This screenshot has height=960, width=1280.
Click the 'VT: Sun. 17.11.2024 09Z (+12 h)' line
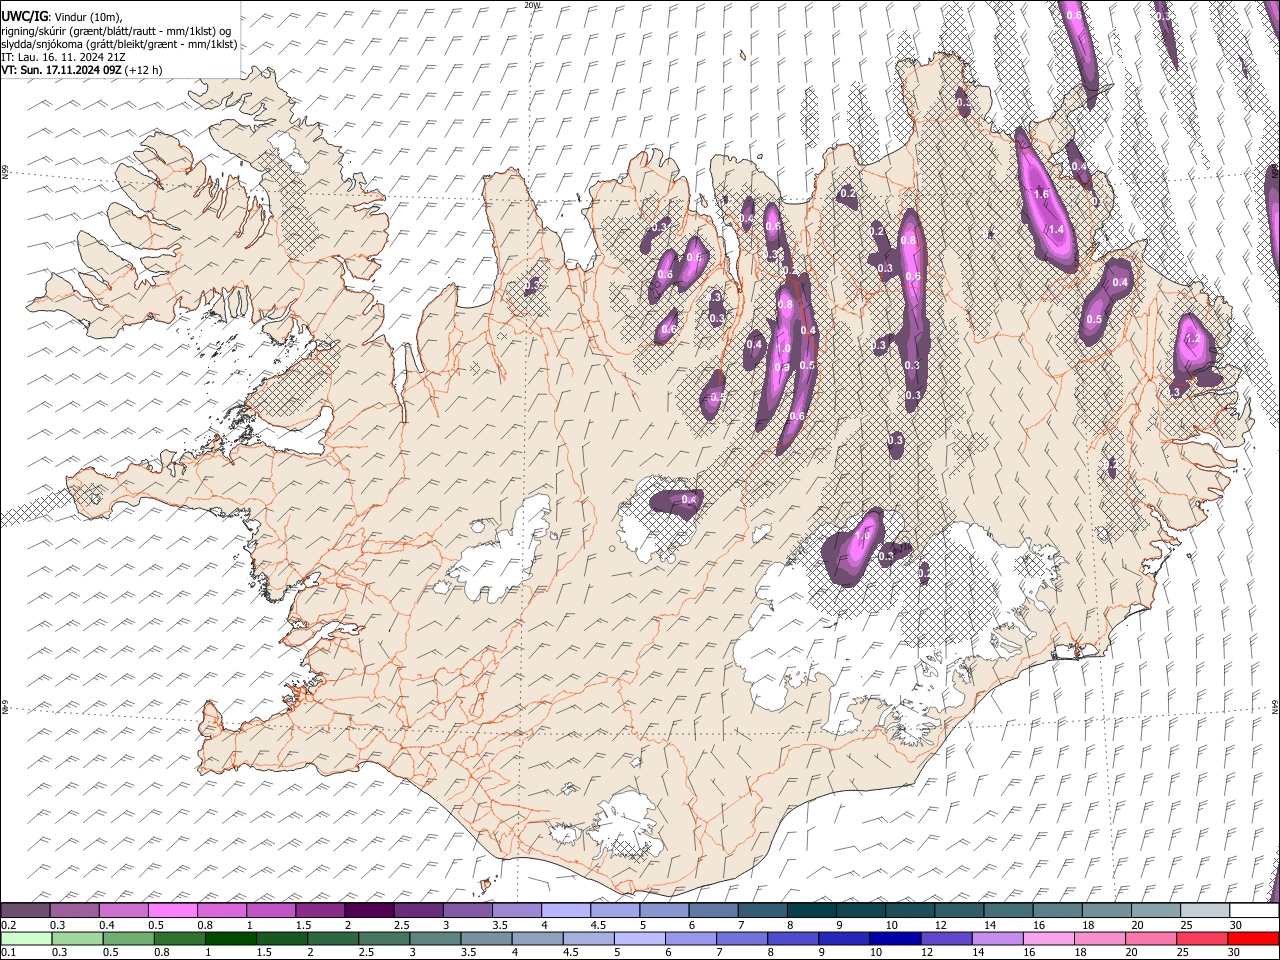point(82,70)
